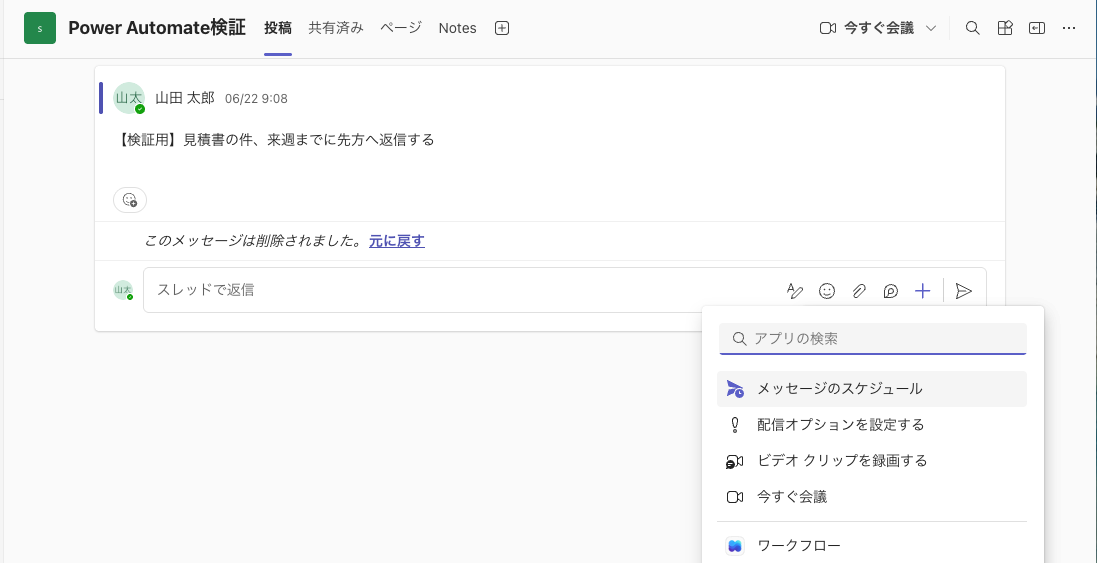This screenshot has height=563, width=1097.
Task: Open the text formatting pen icon
Action: 795,291
